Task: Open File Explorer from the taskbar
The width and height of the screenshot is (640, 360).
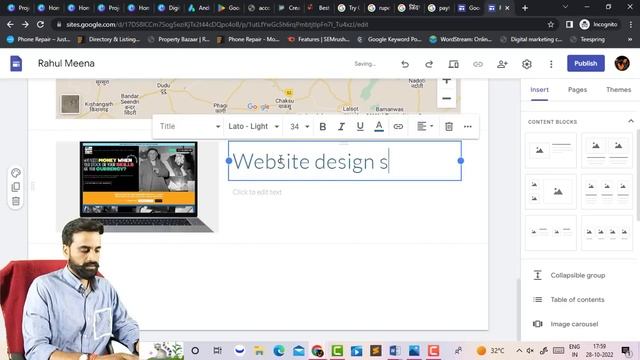Action: click(258, 351)
